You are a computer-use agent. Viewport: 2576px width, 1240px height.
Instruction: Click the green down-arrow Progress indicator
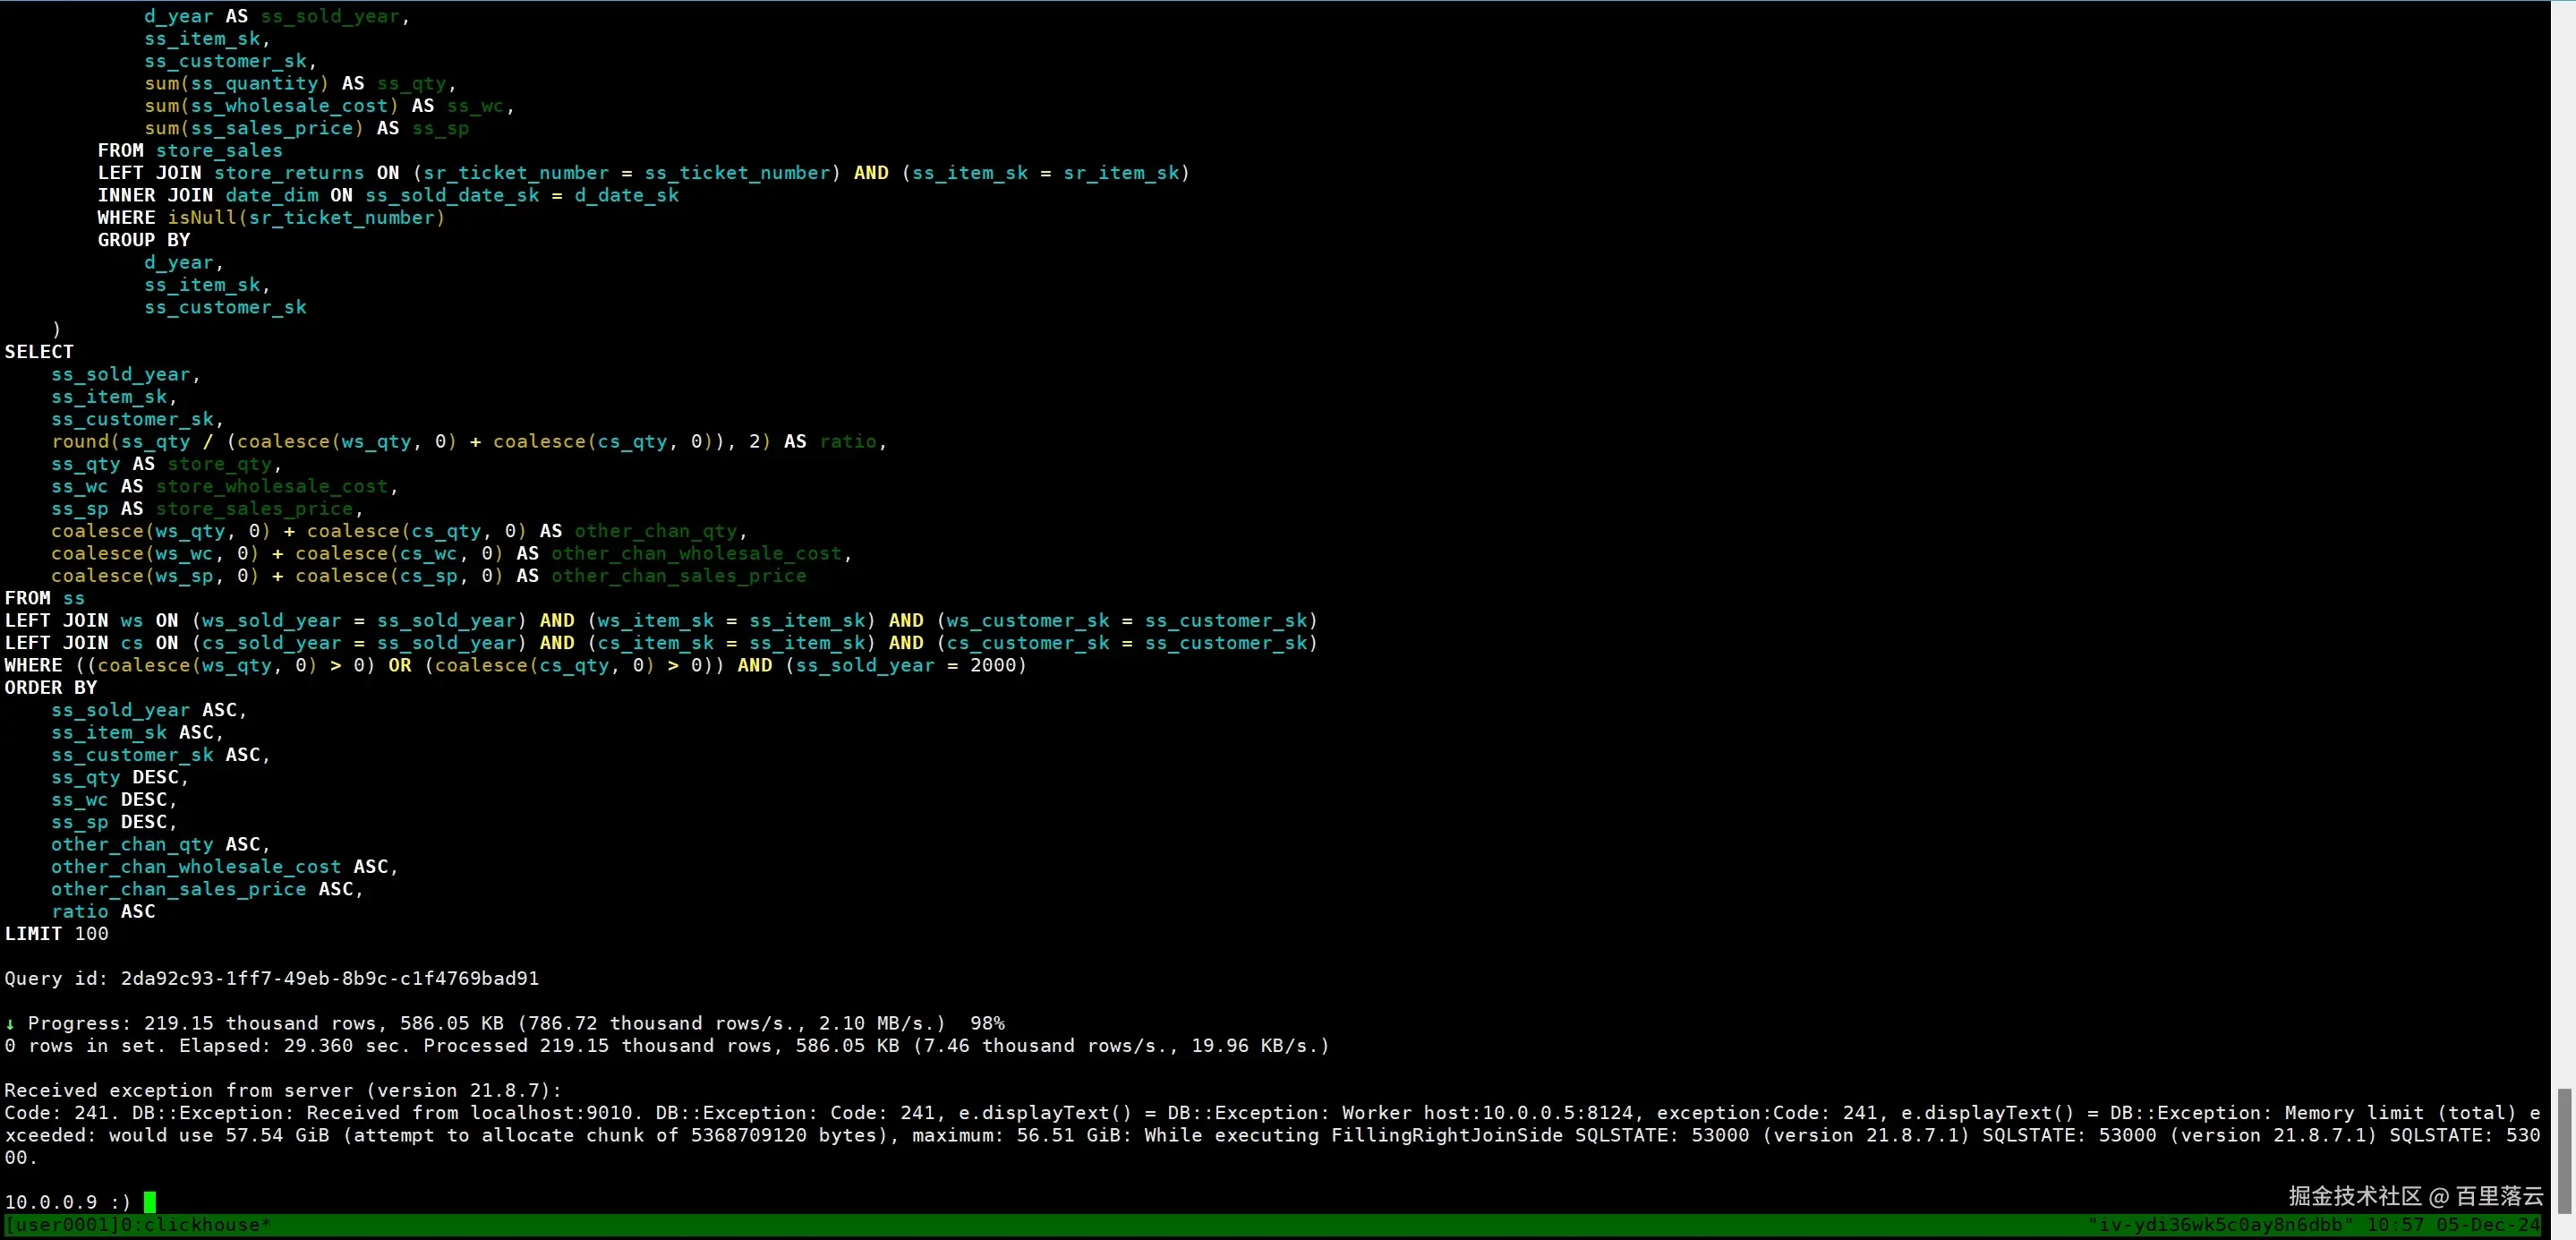10,1023
